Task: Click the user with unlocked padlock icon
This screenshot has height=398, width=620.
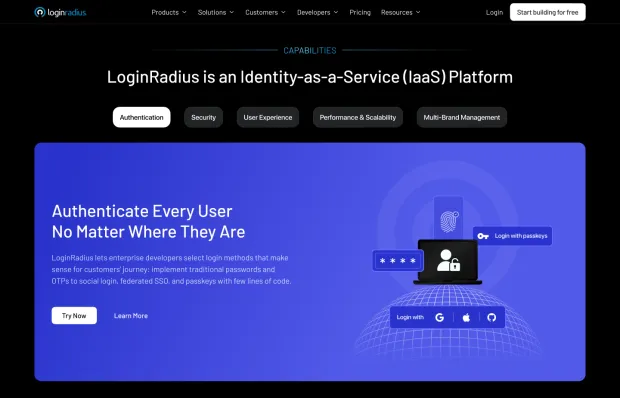Action: coord(448,260)
